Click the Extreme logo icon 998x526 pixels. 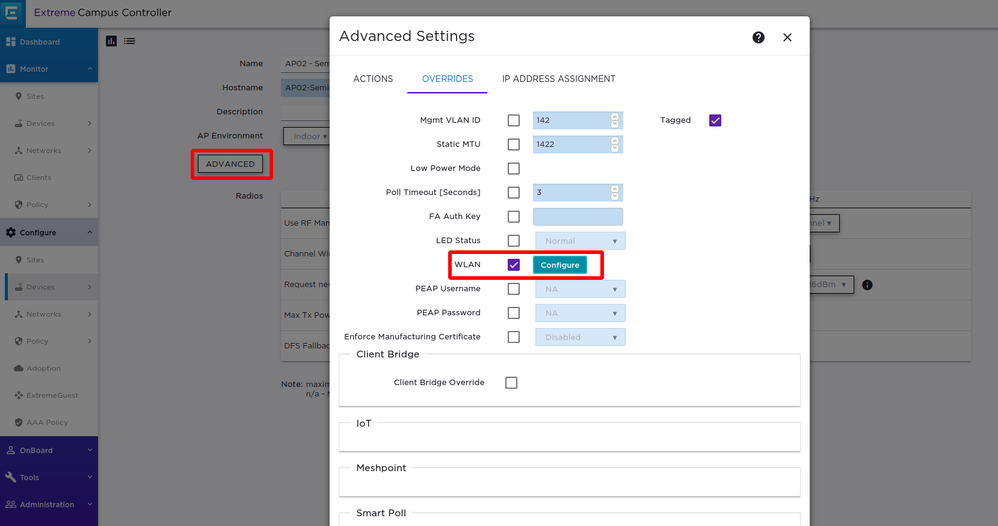[x=11, y=13]
